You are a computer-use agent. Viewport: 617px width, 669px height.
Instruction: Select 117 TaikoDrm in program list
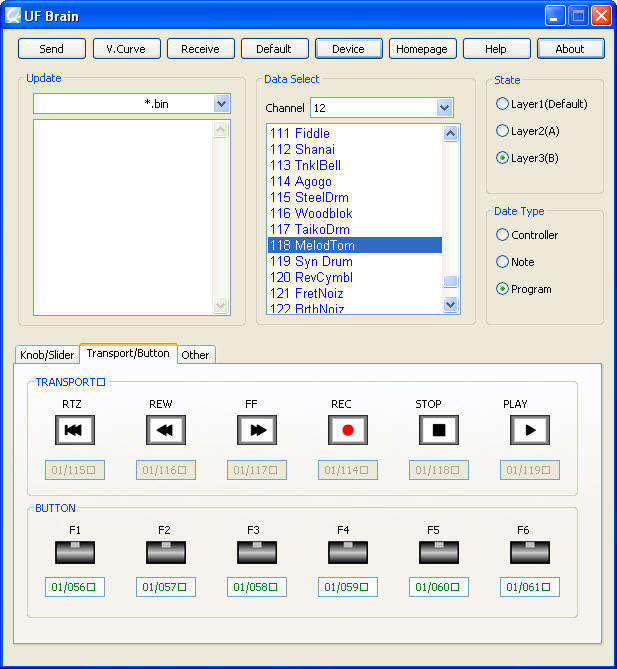click(x=355, y=229)
